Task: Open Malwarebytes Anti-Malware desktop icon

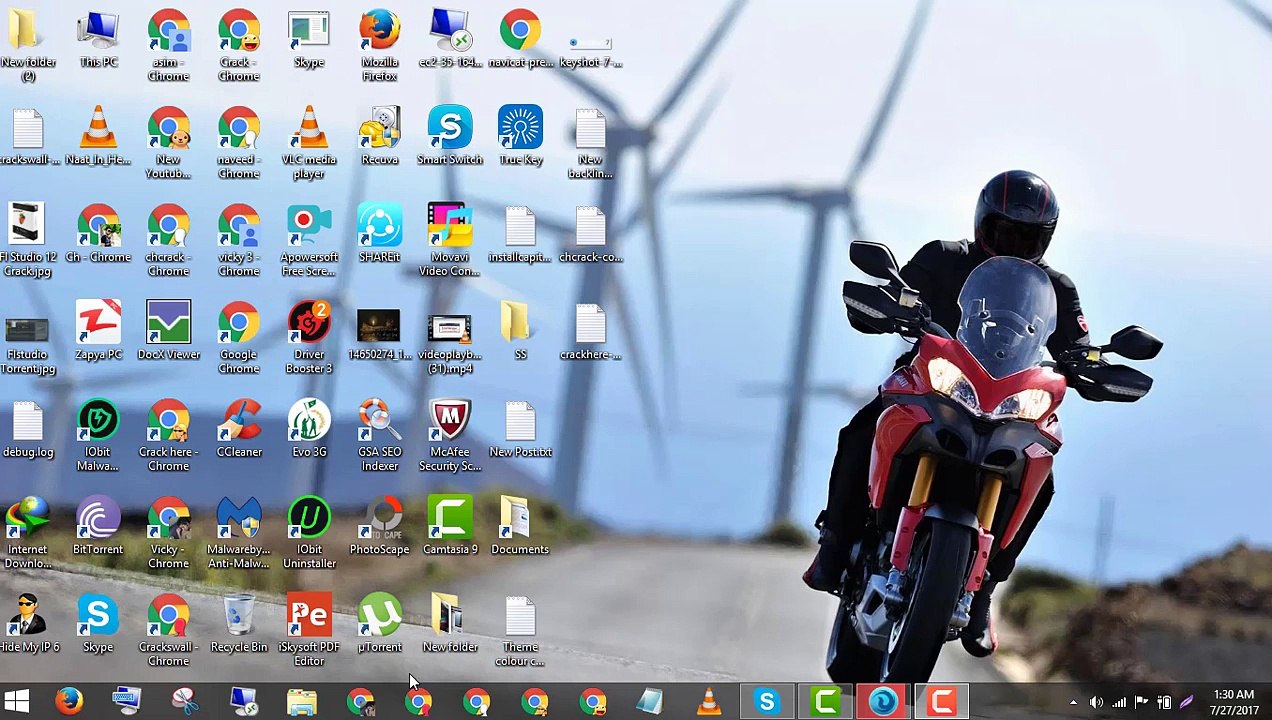Action: pos(239,532)
